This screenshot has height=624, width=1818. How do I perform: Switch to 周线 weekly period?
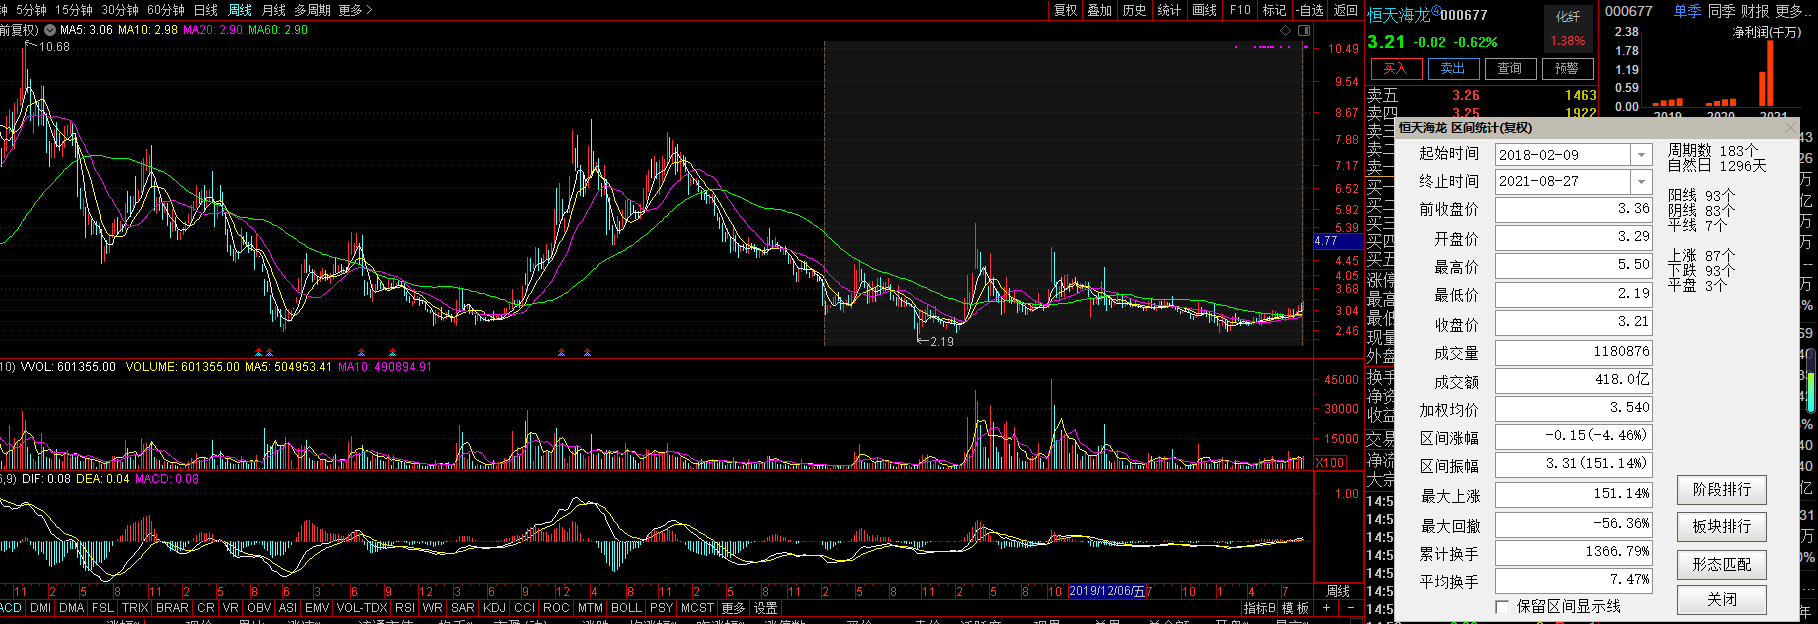click(x=240, y=10)
